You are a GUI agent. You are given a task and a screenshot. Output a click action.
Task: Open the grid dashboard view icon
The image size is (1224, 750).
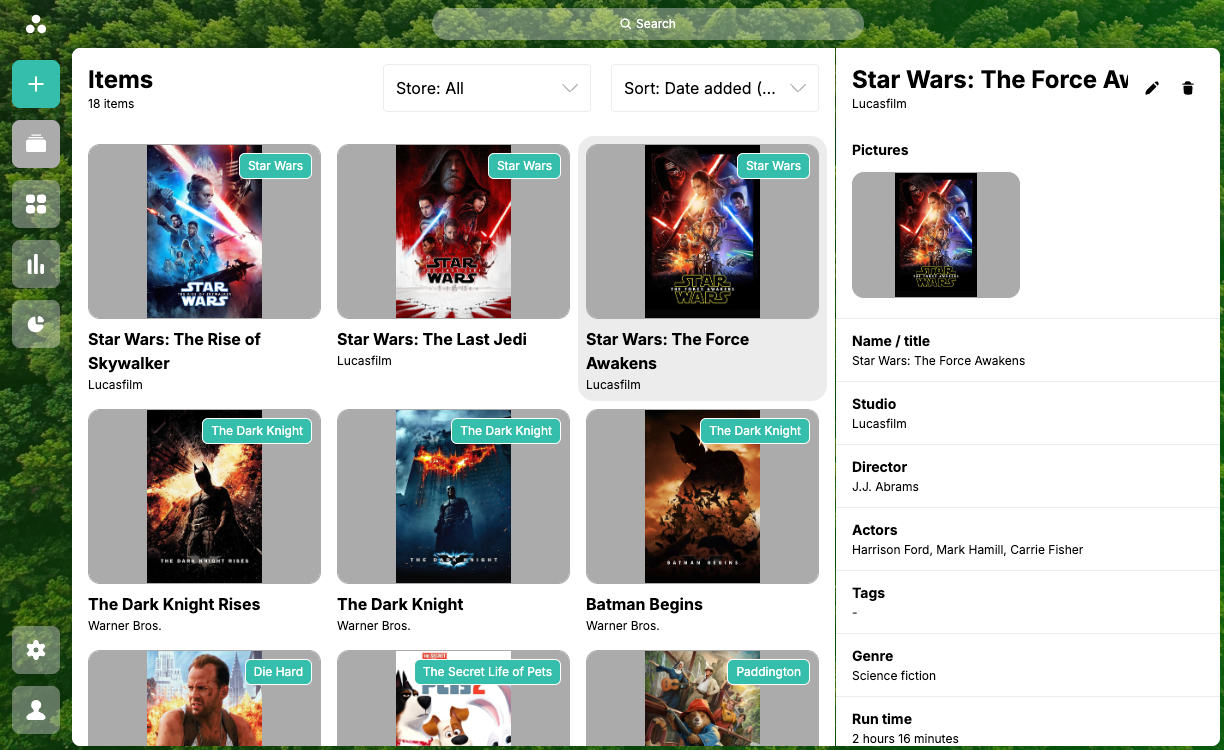(36, 204)
